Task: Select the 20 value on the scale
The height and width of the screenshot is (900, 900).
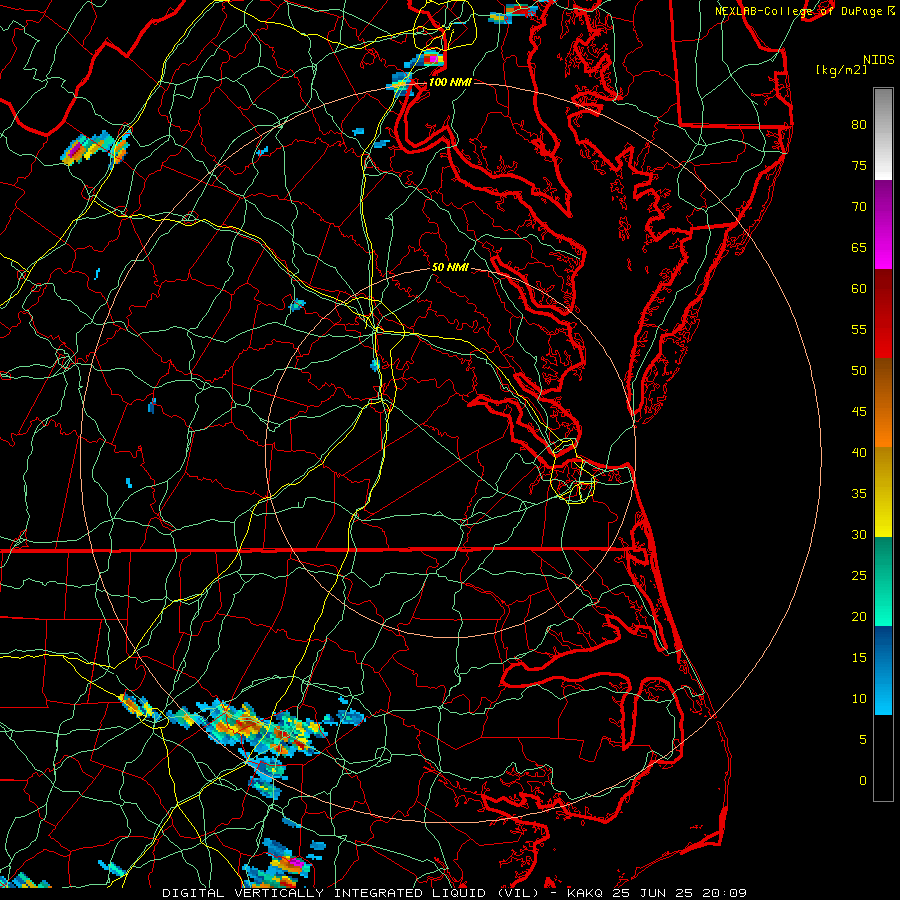Action: tap(859, 616)
